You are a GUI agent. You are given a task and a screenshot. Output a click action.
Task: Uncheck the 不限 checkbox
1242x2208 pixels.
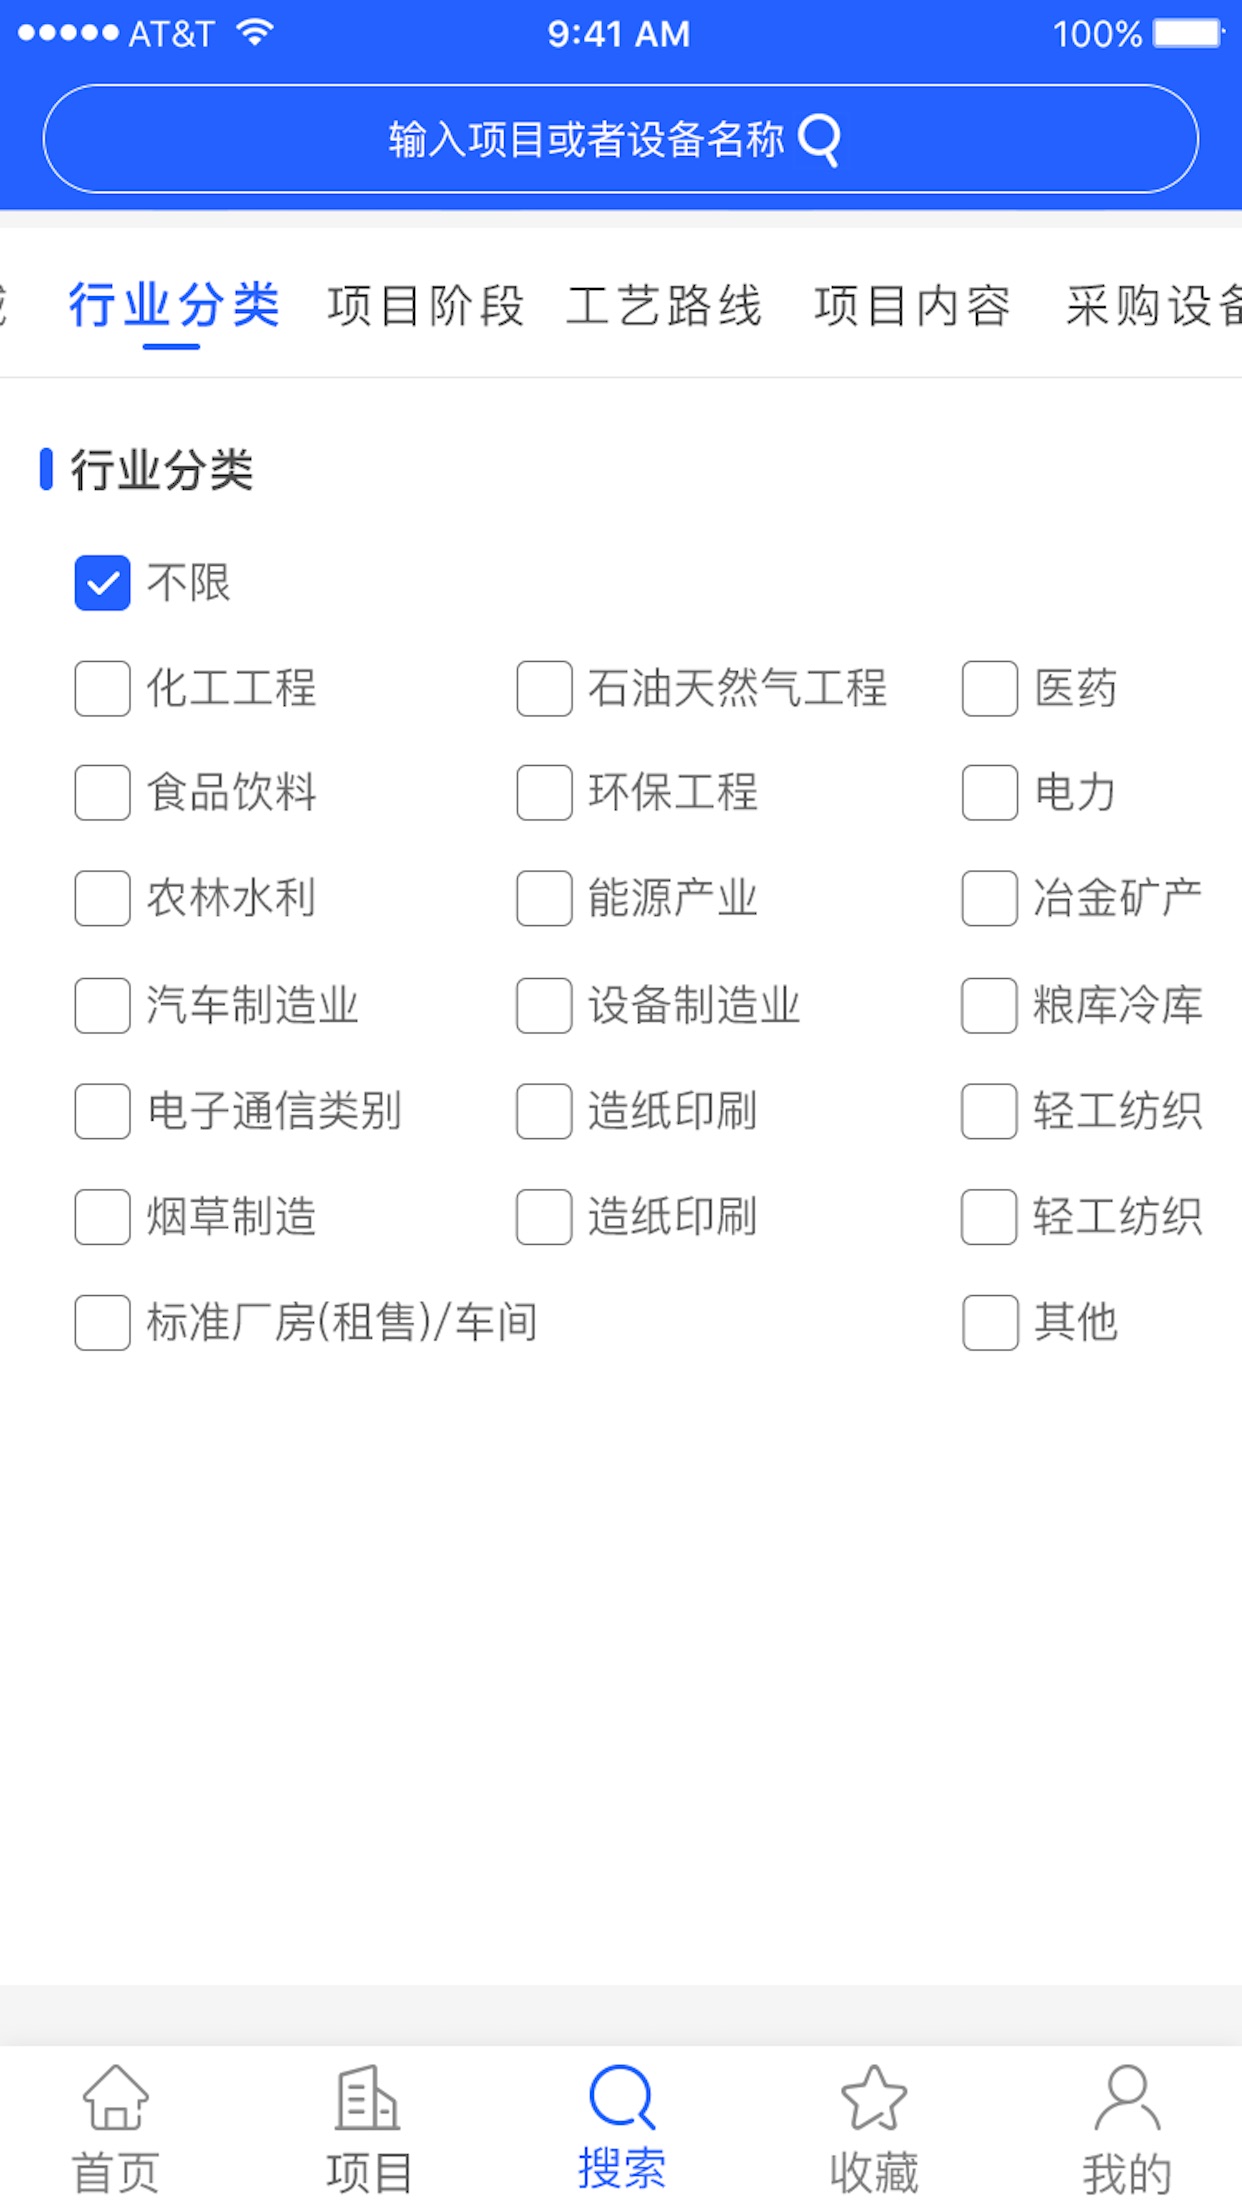tap(102, 583)
